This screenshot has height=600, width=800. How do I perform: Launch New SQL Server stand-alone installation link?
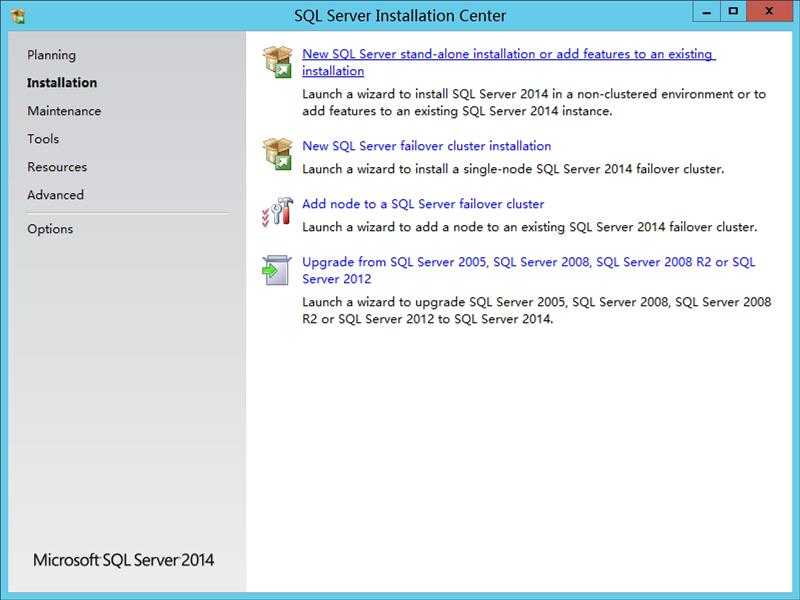tap(509, 62)
